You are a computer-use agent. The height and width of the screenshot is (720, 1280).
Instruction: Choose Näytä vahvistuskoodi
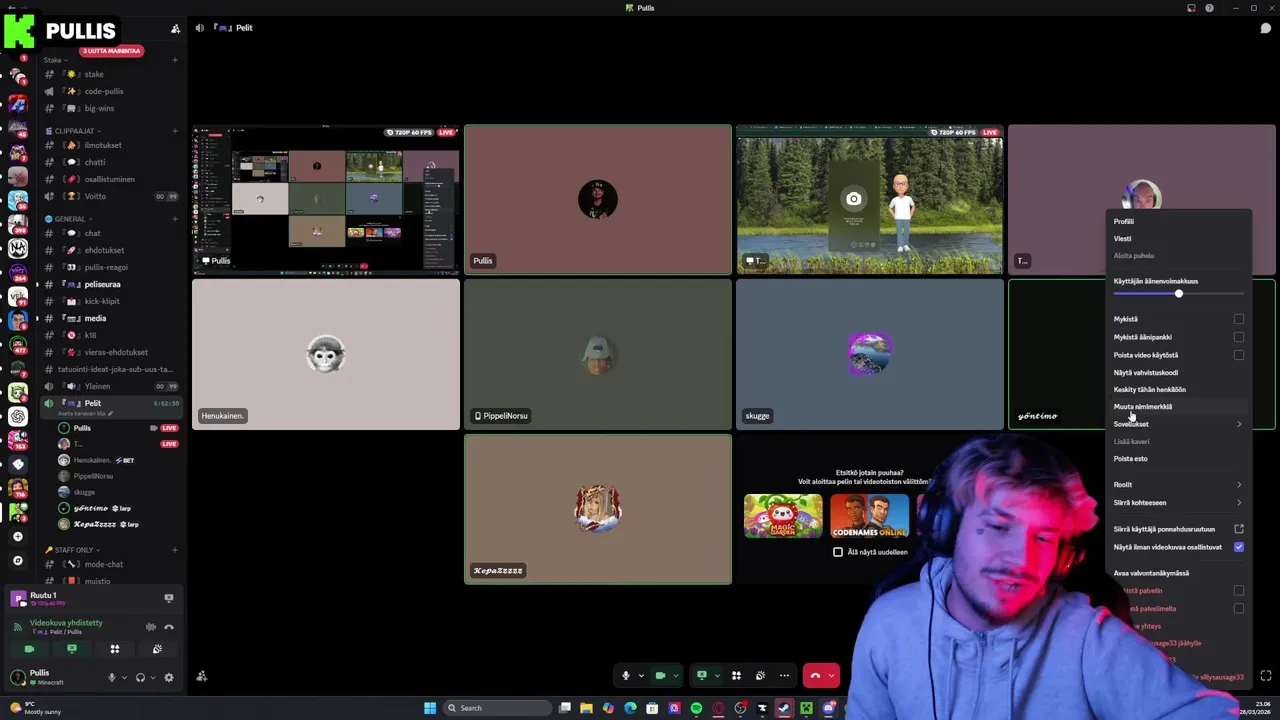(1178, 373)
